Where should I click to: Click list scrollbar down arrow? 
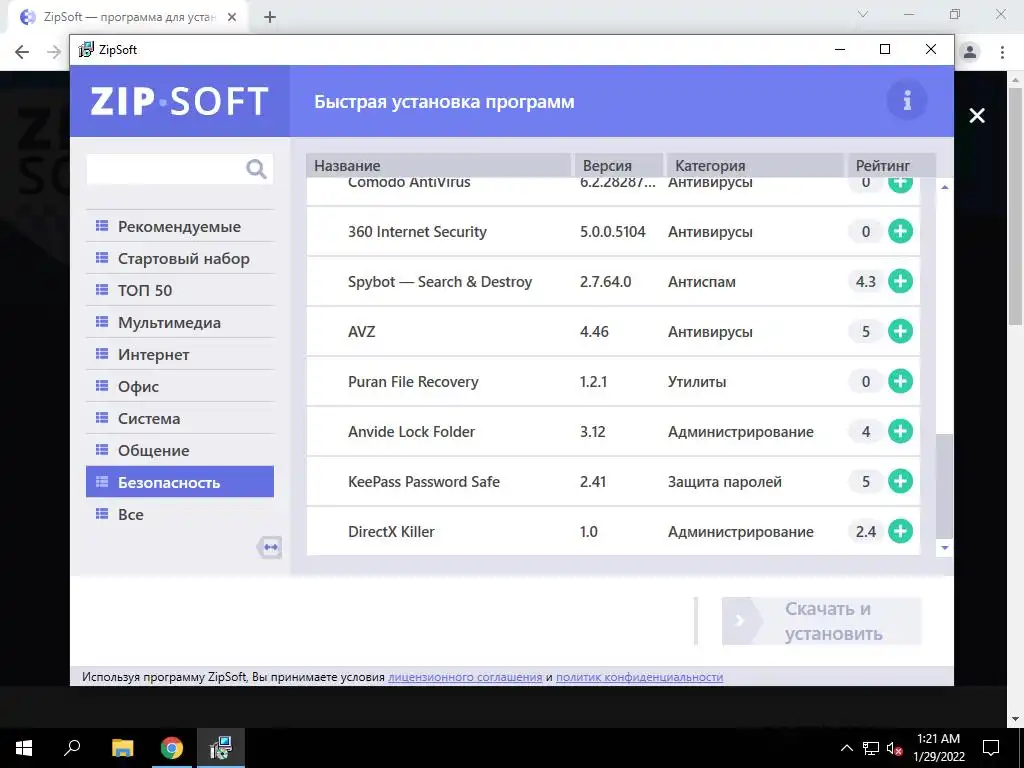[x=944, y=548]
